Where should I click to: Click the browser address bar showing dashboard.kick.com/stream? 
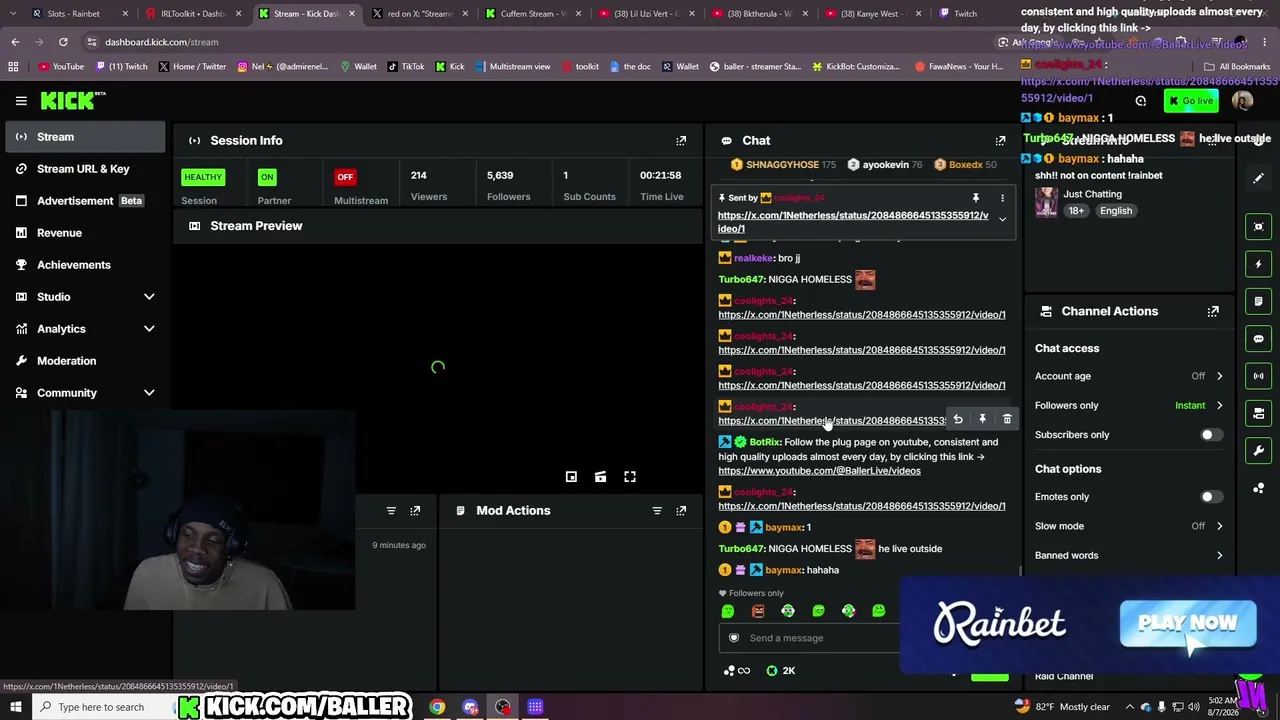tap(540, 42)
